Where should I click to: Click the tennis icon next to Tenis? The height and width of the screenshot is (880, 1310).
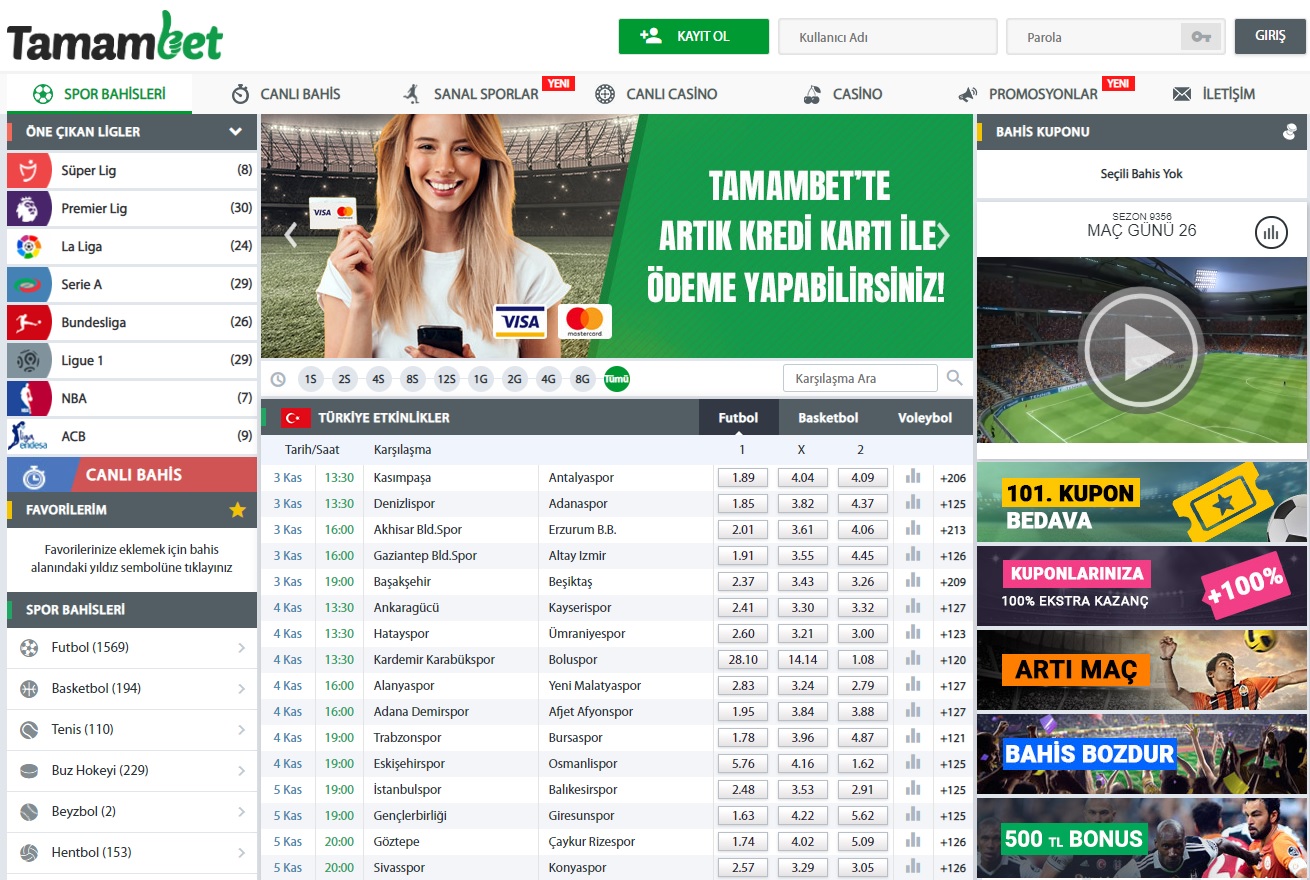click(x=29, y=730)
